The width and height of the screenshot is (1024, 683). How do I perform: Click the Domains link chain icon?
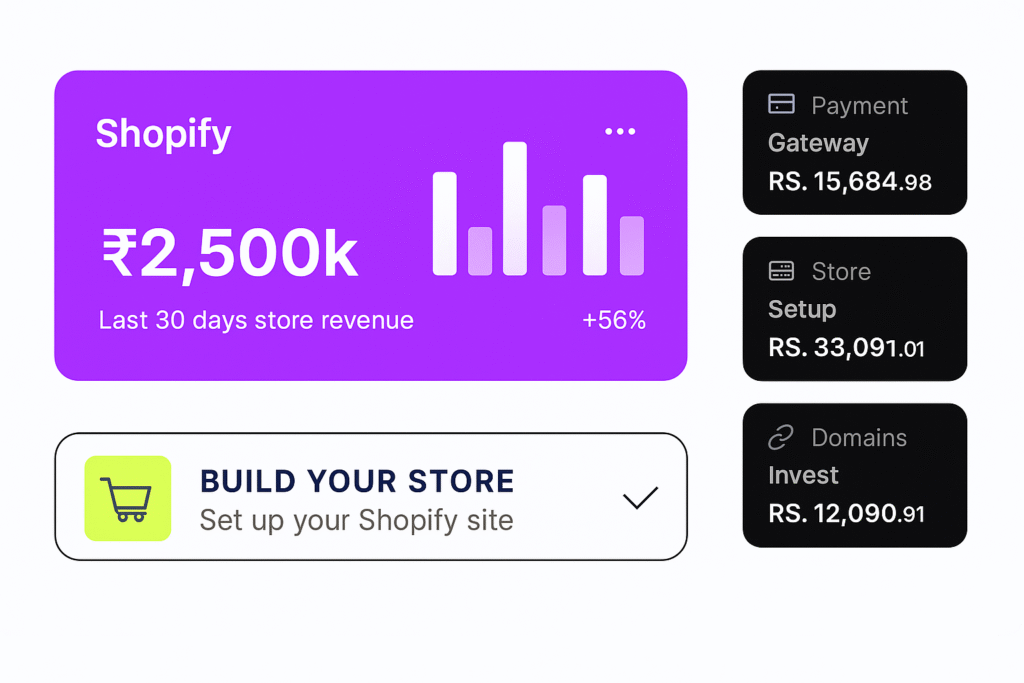[x=781, y=437]
